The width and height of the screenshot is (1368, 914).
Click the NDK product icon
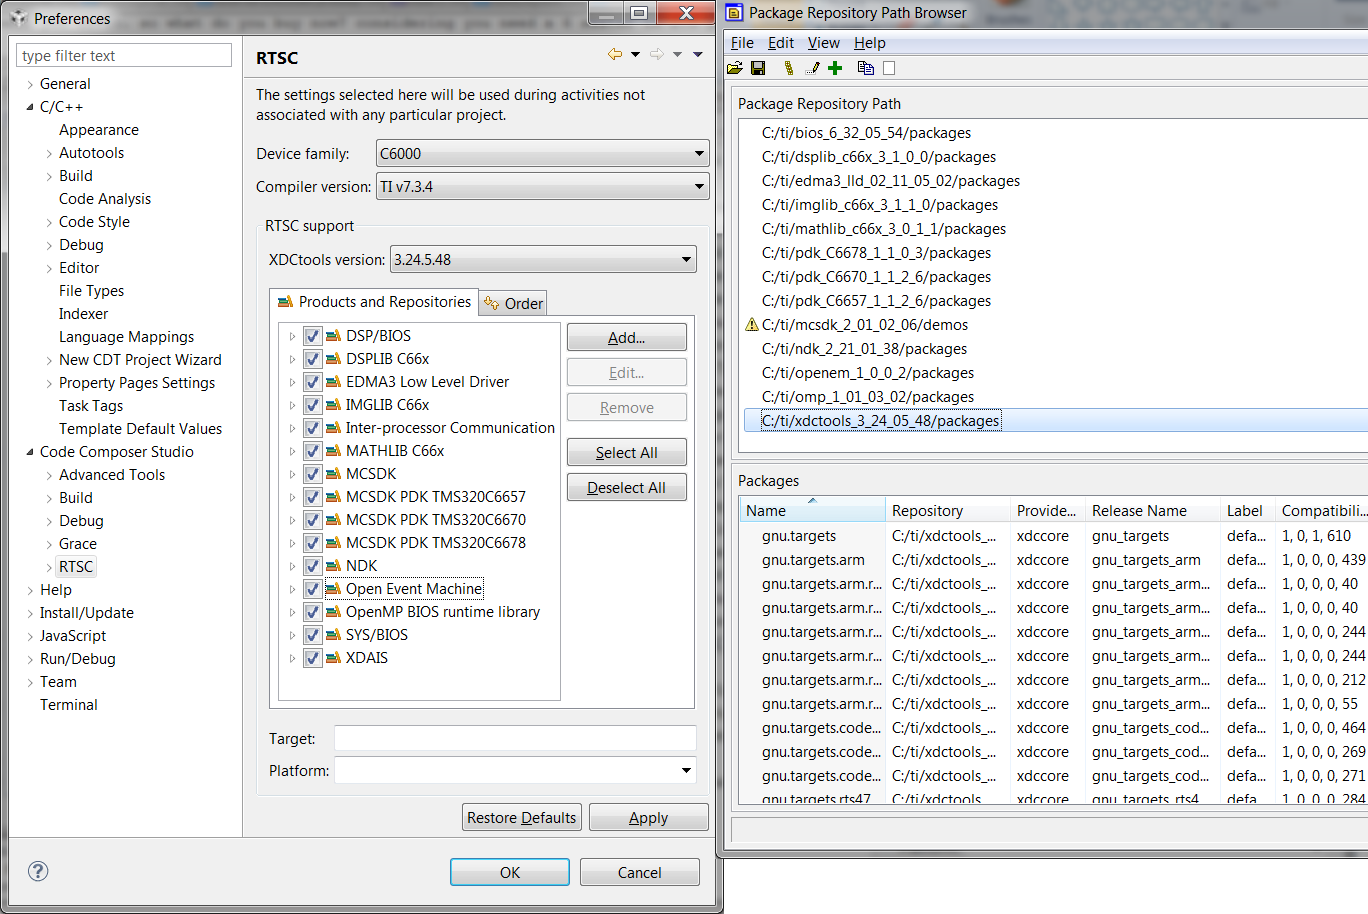point(334,566)
